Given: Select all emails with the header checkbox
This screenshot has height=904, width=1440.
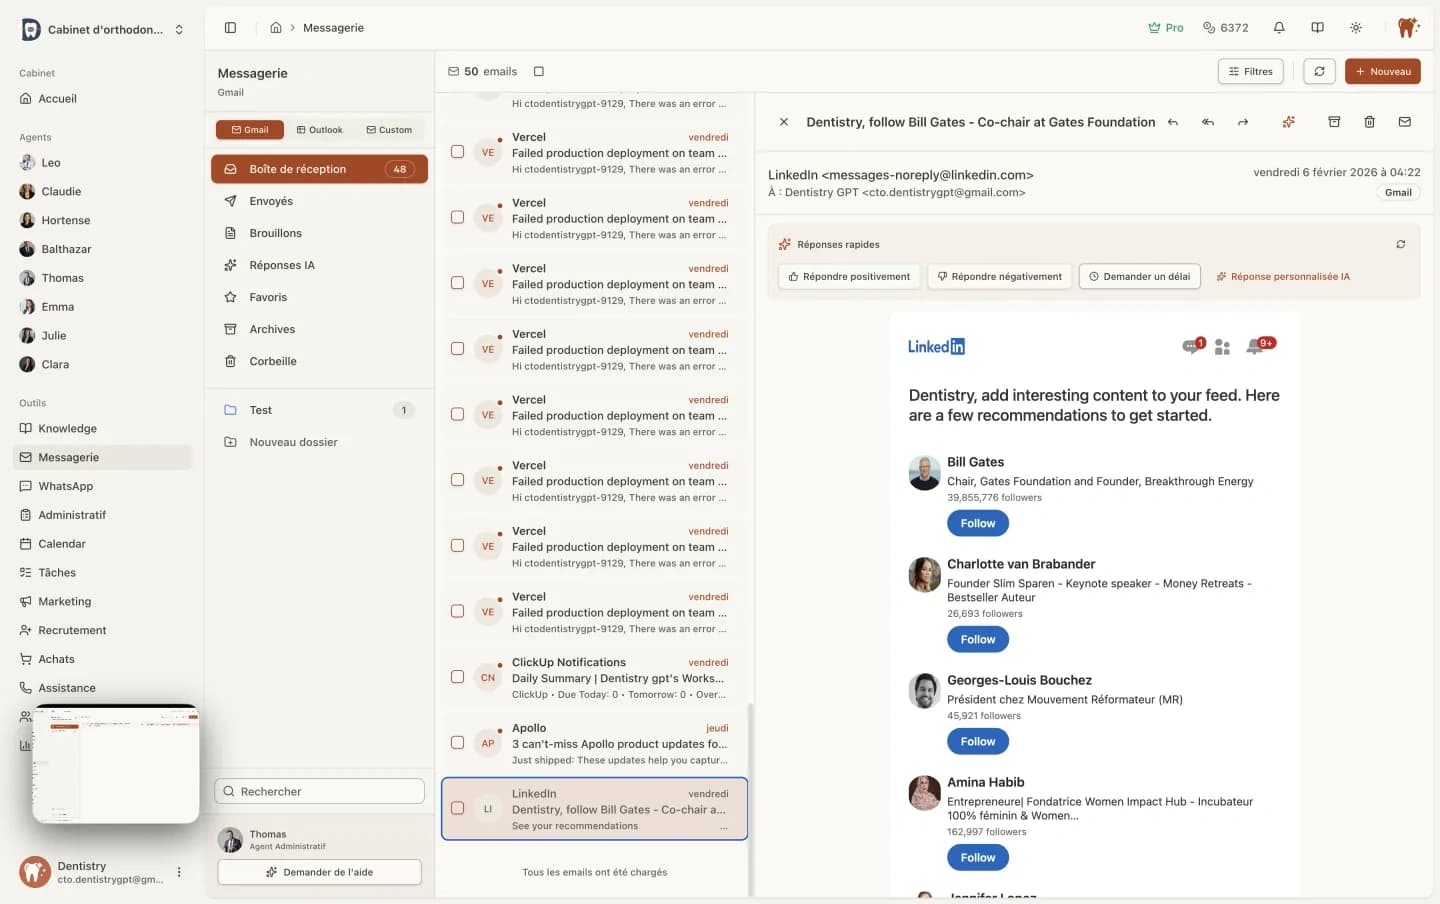Looking at the screenshot, I should point(539,71).
